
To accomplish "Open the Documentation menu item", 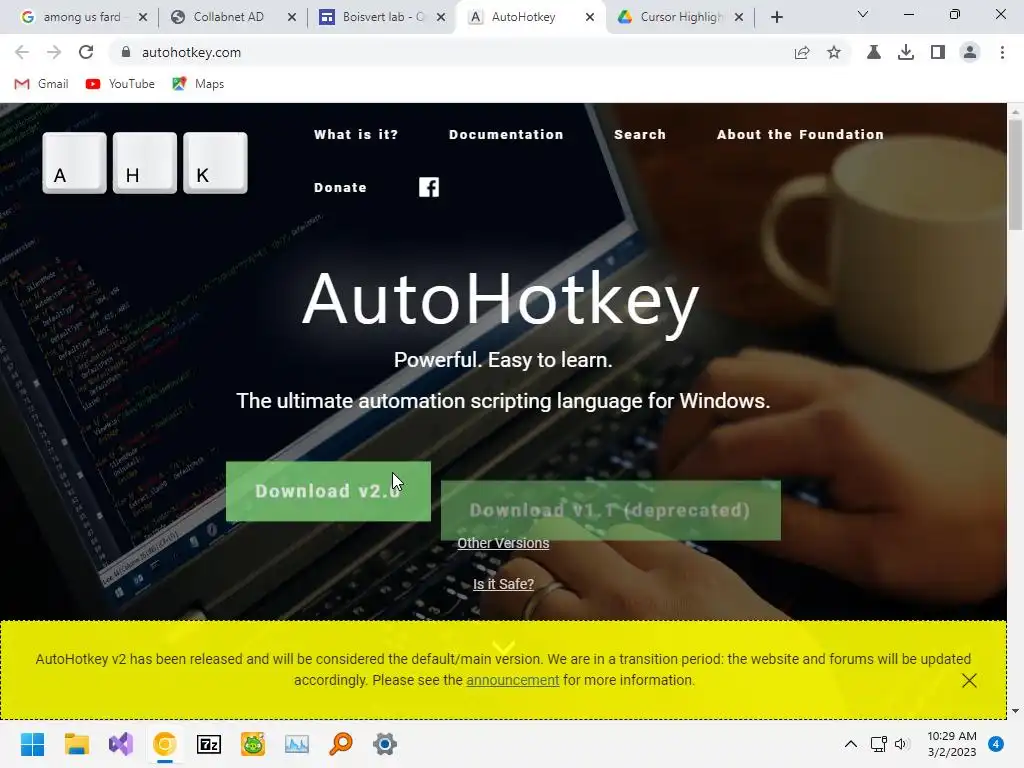I will pos(506,135).
